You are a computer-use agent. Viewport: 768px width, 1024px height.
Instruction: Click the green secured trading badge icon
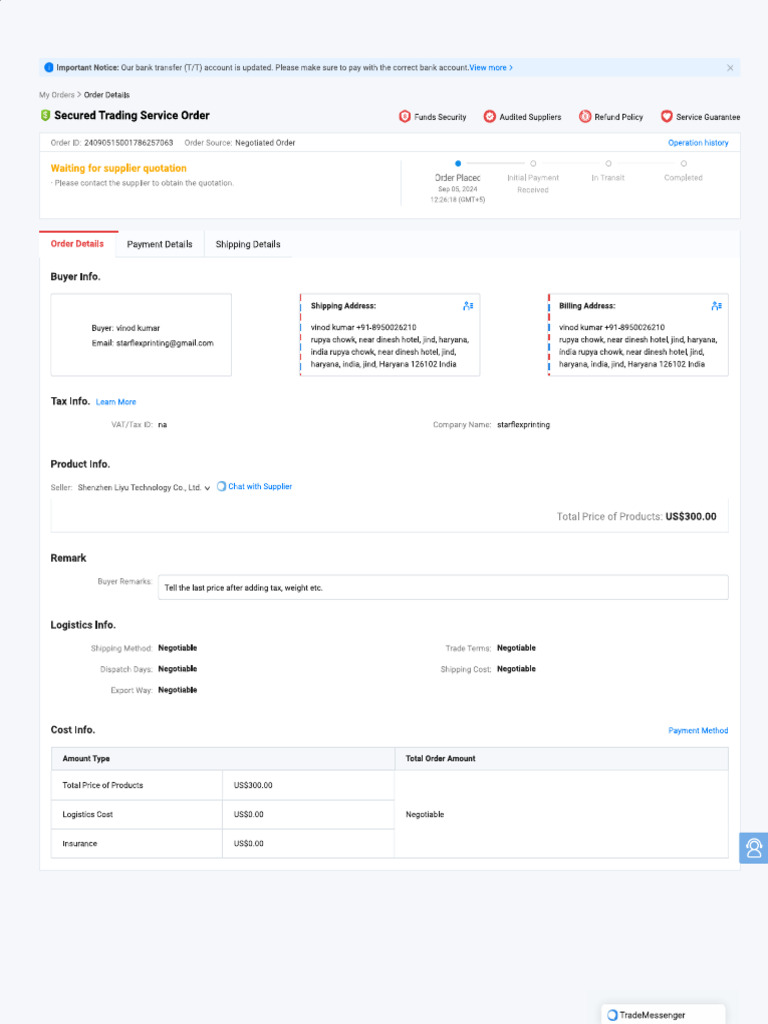click(x=46, y=116)
